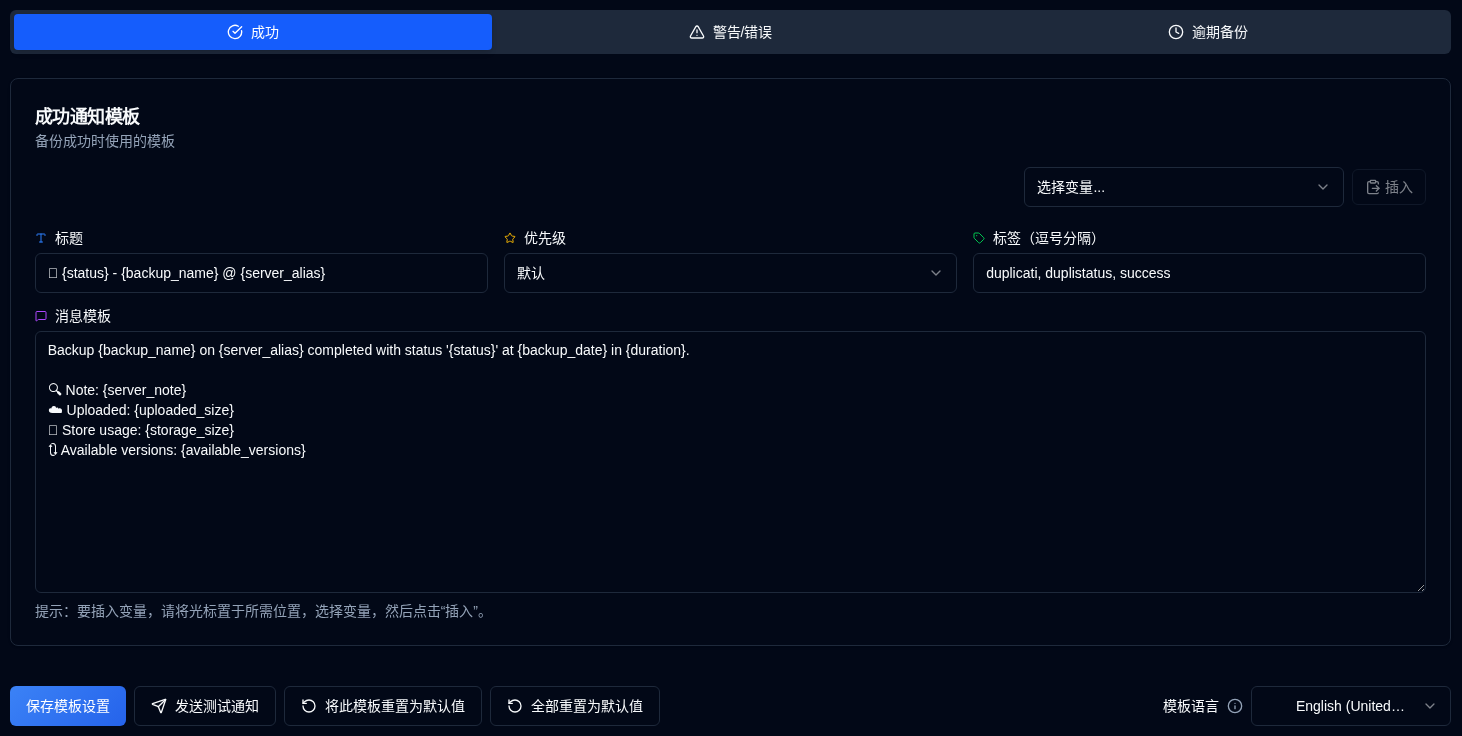Click 发送测试通知 button
This screenshot has height=736, width=1462.
[205, 706]
